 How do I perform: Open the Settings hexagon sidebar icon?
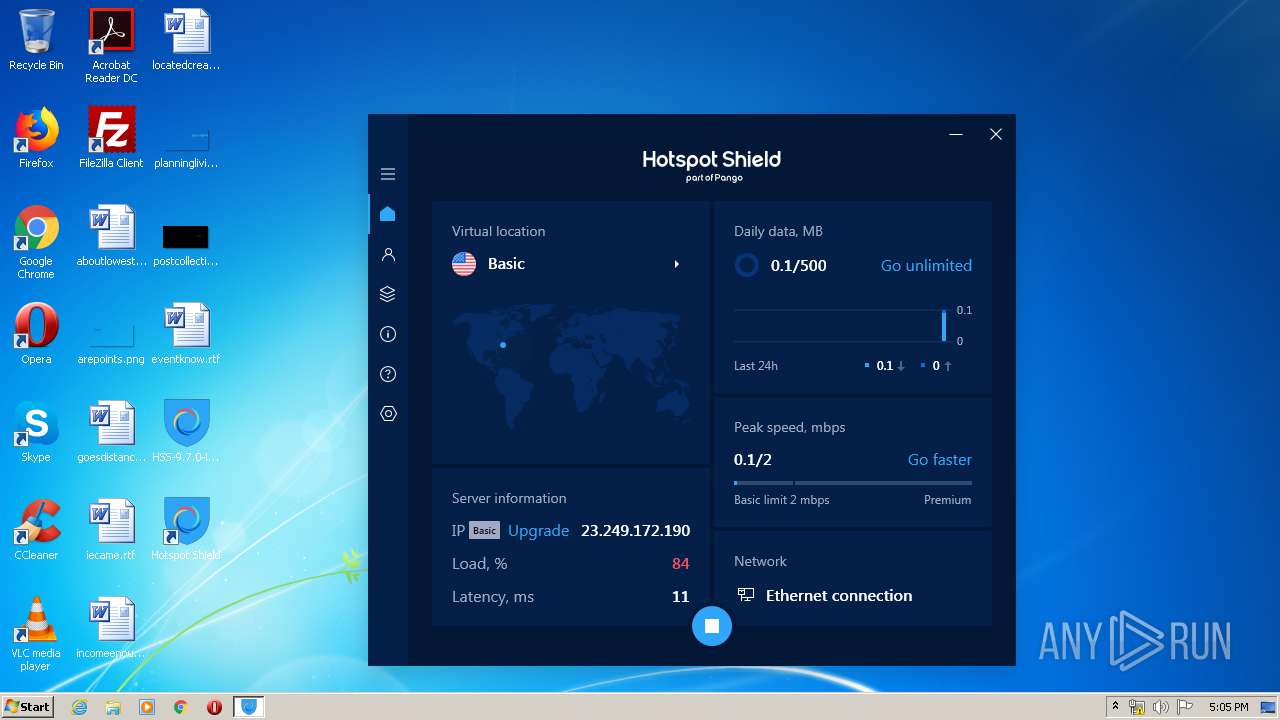point(388,414)
